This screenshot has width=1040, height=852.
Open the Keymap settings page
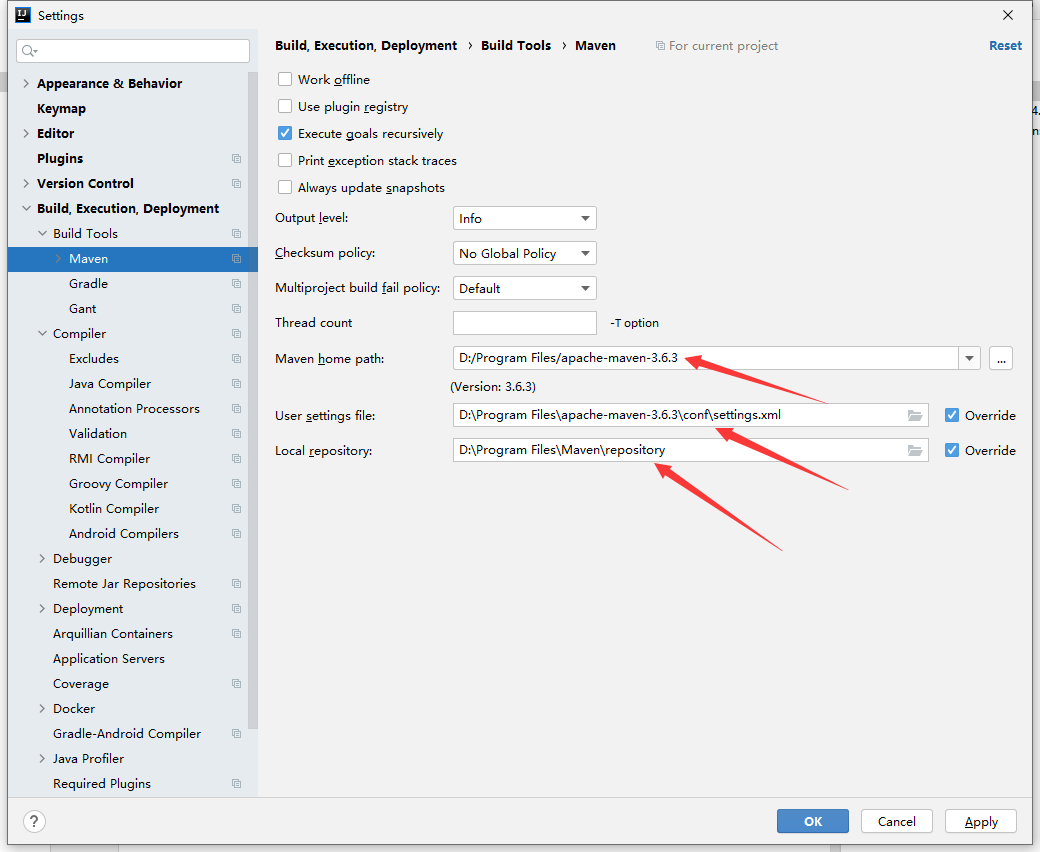pos(61,109)
